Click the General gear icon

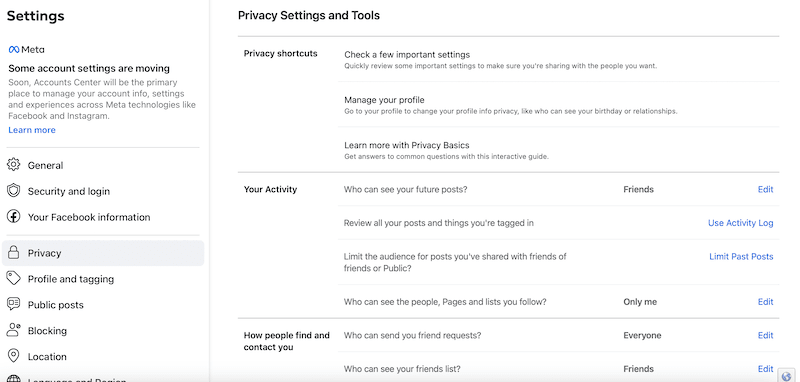[13, 165]
